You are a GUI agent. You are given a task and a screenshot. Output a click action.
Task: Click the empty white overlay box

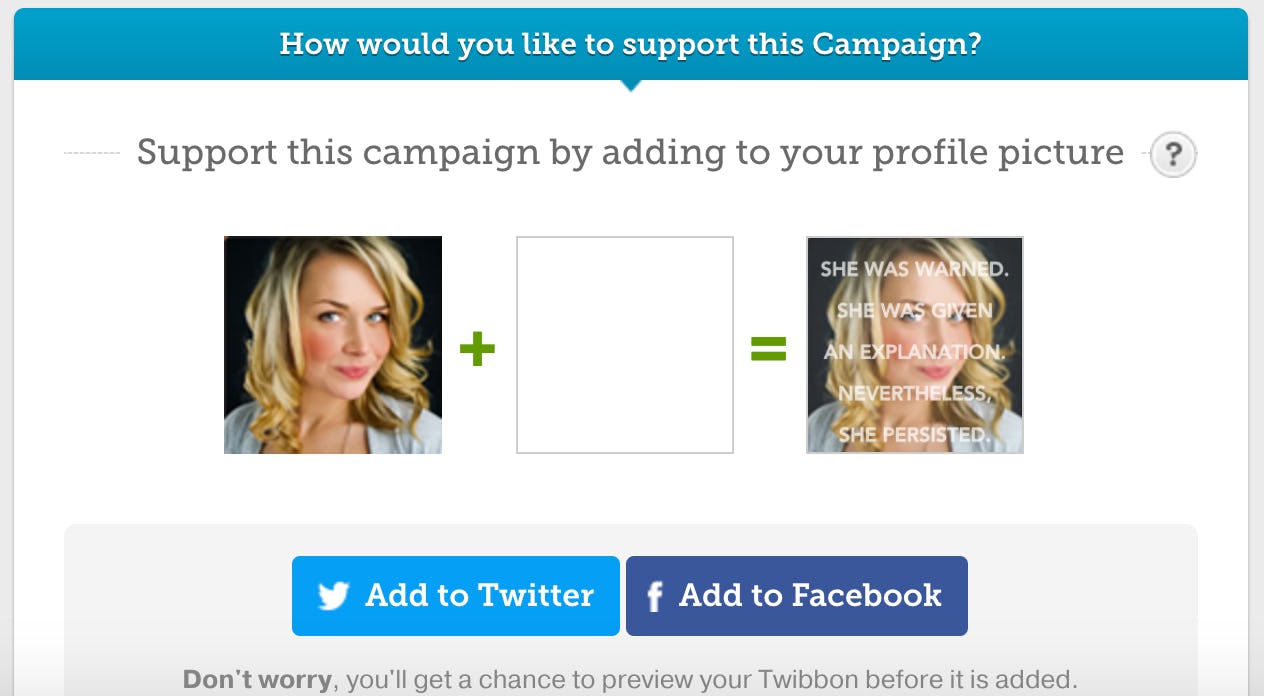coord(625,345)
